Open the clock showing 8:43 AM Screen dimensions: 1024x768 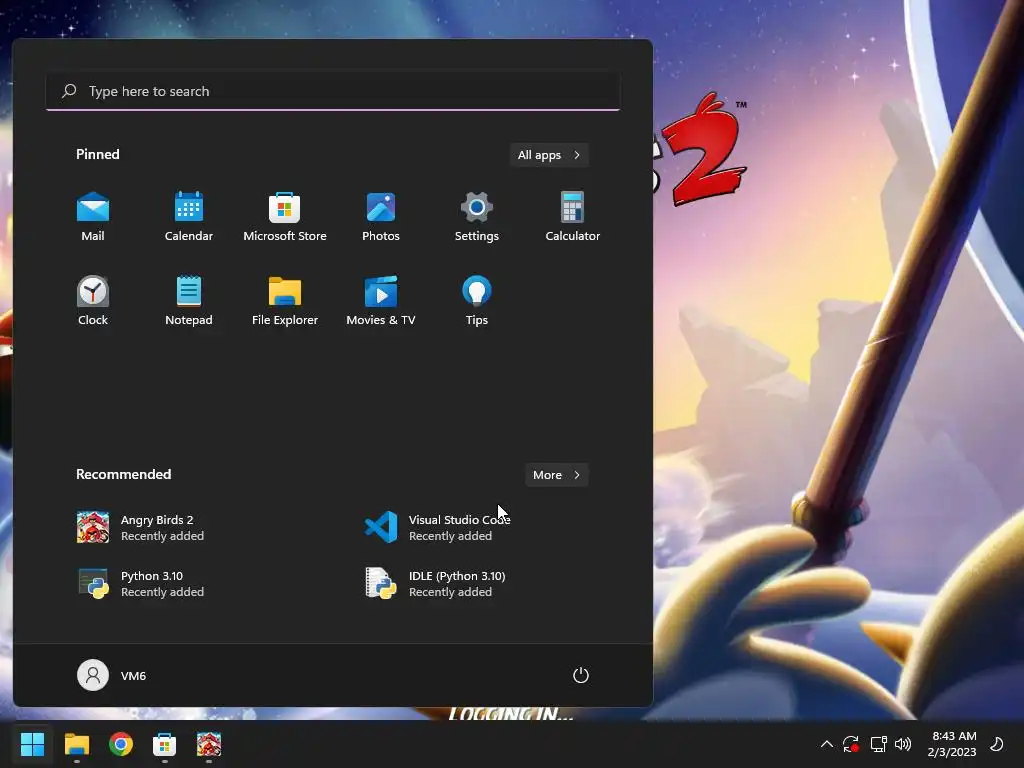[x=953, y=744]
